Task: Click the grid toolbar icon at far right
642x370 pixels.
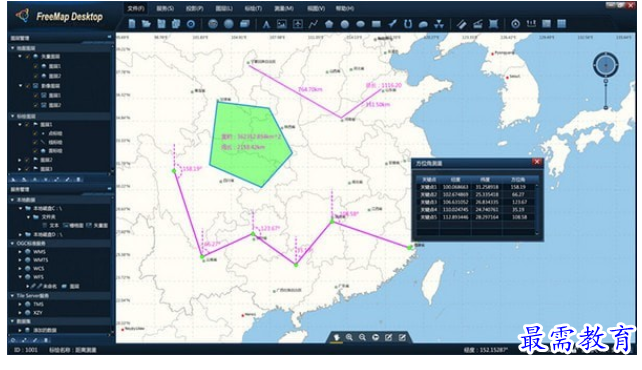Action: click(x=562, y=24)
